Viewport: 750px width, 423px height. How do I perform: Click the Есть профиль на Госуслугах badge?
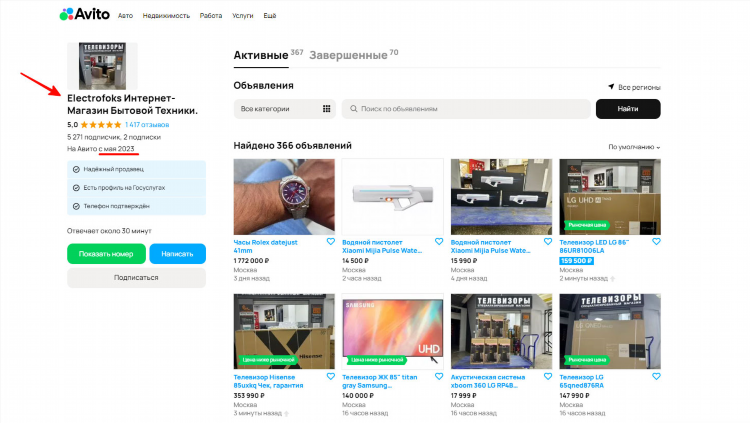136,188
